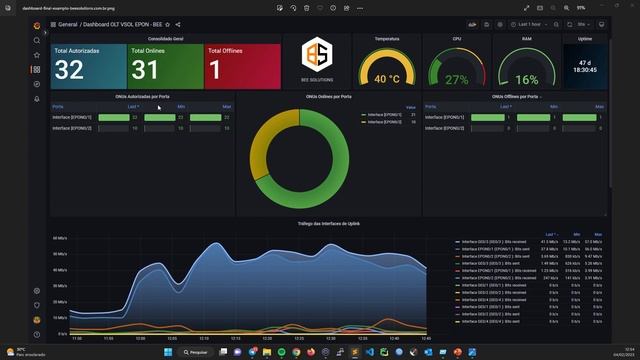The width and height of the screenshot is (640, 360).
Task: Open the RAM panel title menu
Action: [527, 39]
